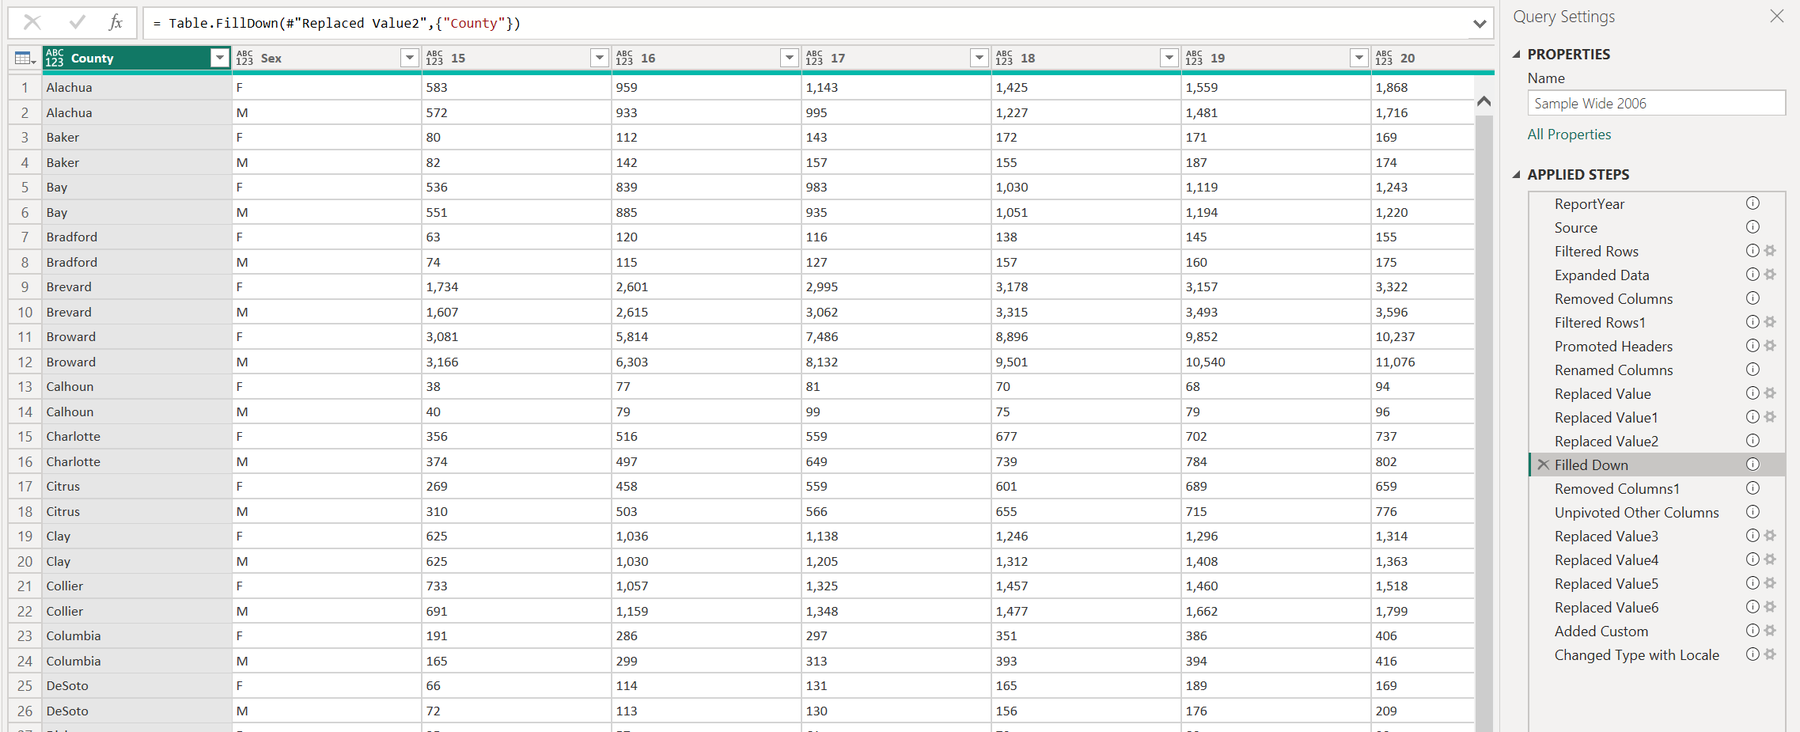This screenshot has width=1800, height=732.
Task: Close the Query Settings pane
Action: point(1777,16)
